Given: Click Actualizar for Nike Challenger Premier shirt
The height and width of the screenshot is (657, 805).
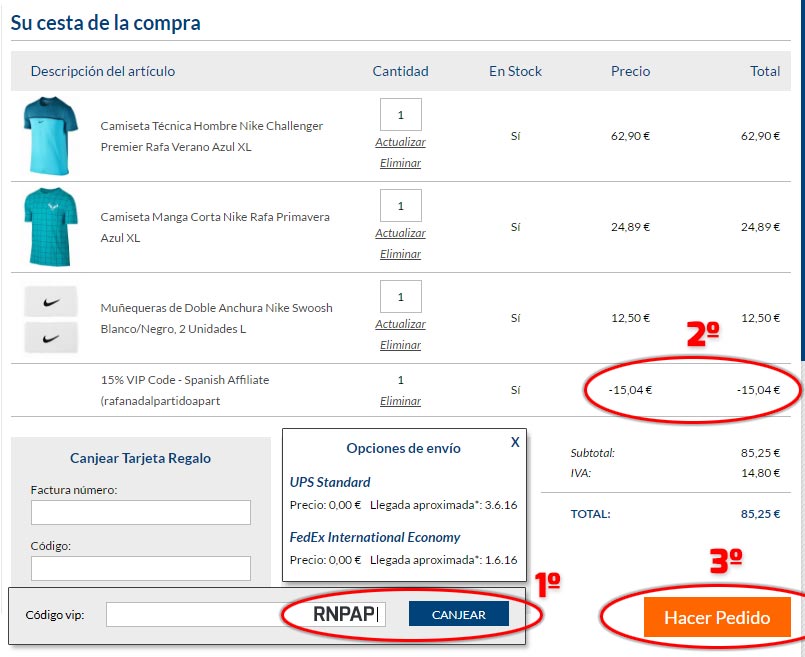Looking at the screenshot, I should (400, 142).
